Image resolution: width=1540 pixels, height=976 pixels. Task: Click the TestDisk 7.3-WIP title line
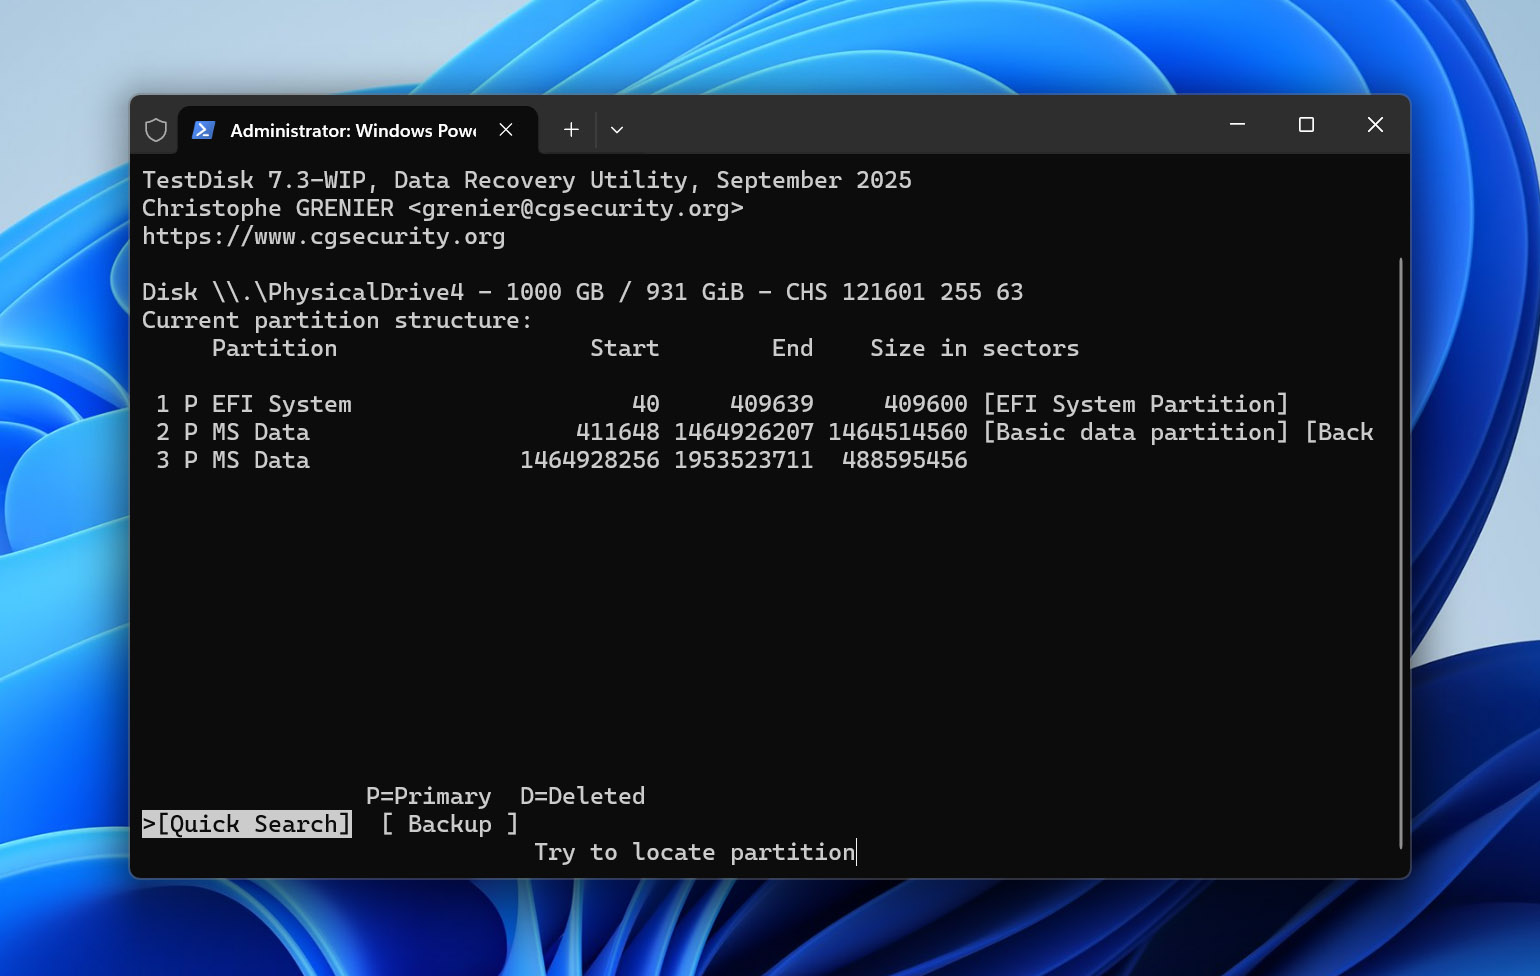point(527,180)
